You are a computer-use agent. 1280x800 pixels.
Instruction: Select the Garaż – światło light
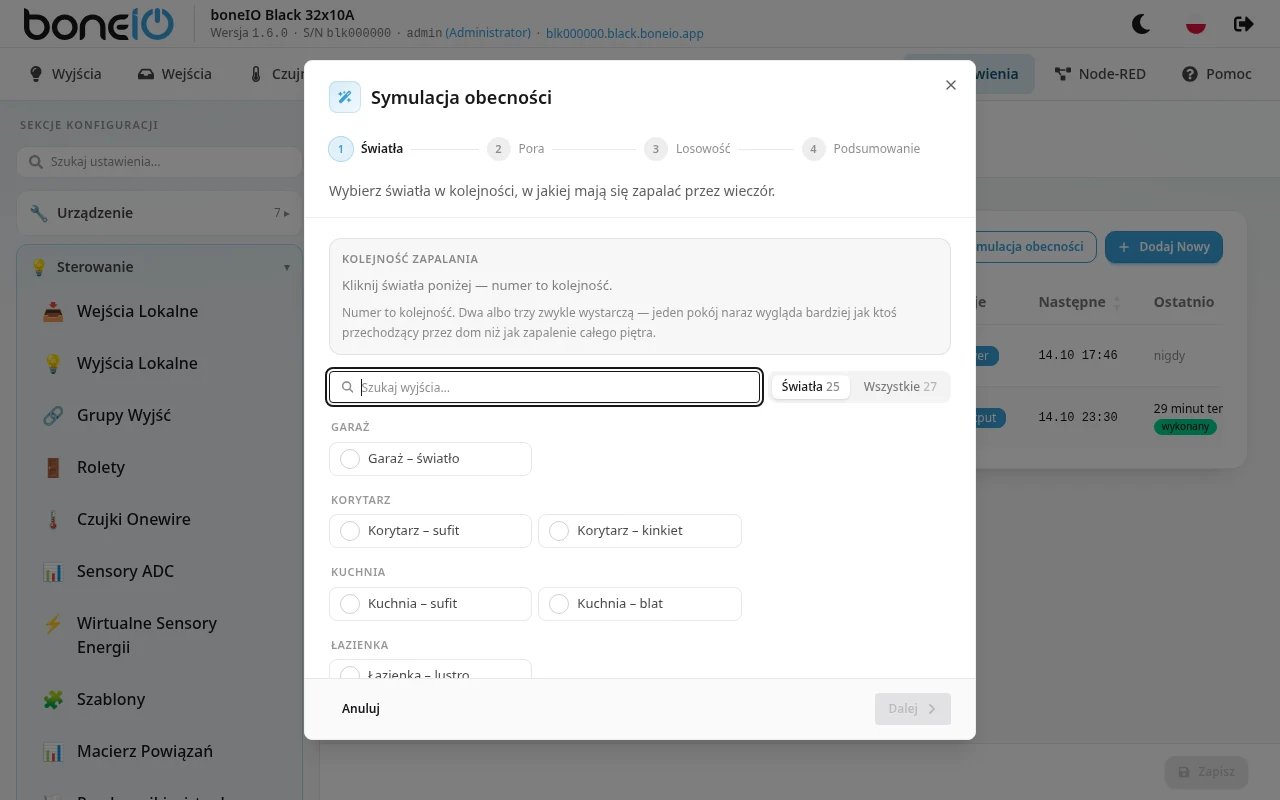pos(430,459)
